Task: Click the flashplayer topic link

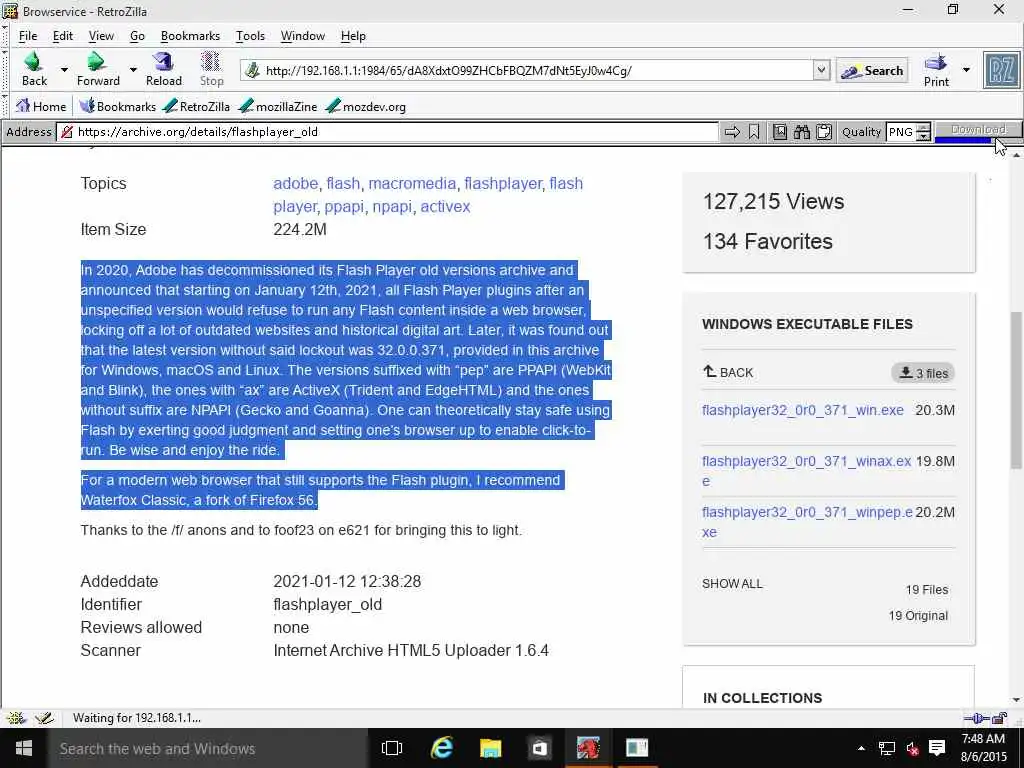Action: click(503, 184)
